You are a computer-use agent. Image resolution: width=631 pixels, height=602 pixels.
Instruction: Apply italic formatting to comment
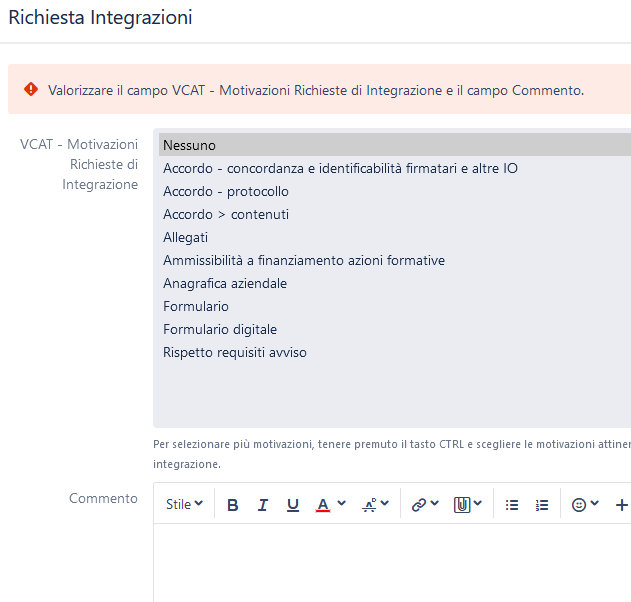click(263, 505)
